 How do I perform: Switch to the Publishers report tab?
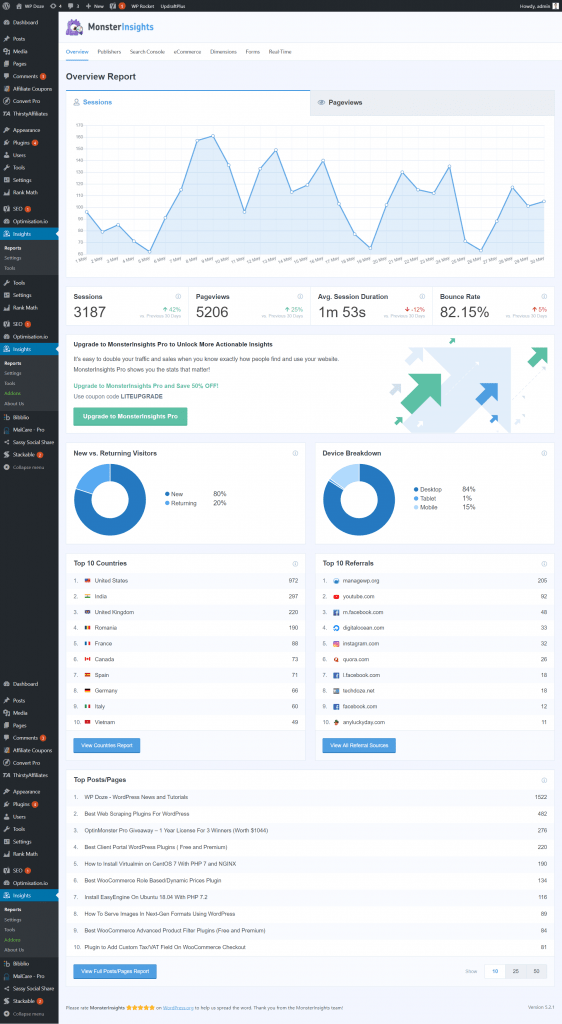tap(109, 51)
